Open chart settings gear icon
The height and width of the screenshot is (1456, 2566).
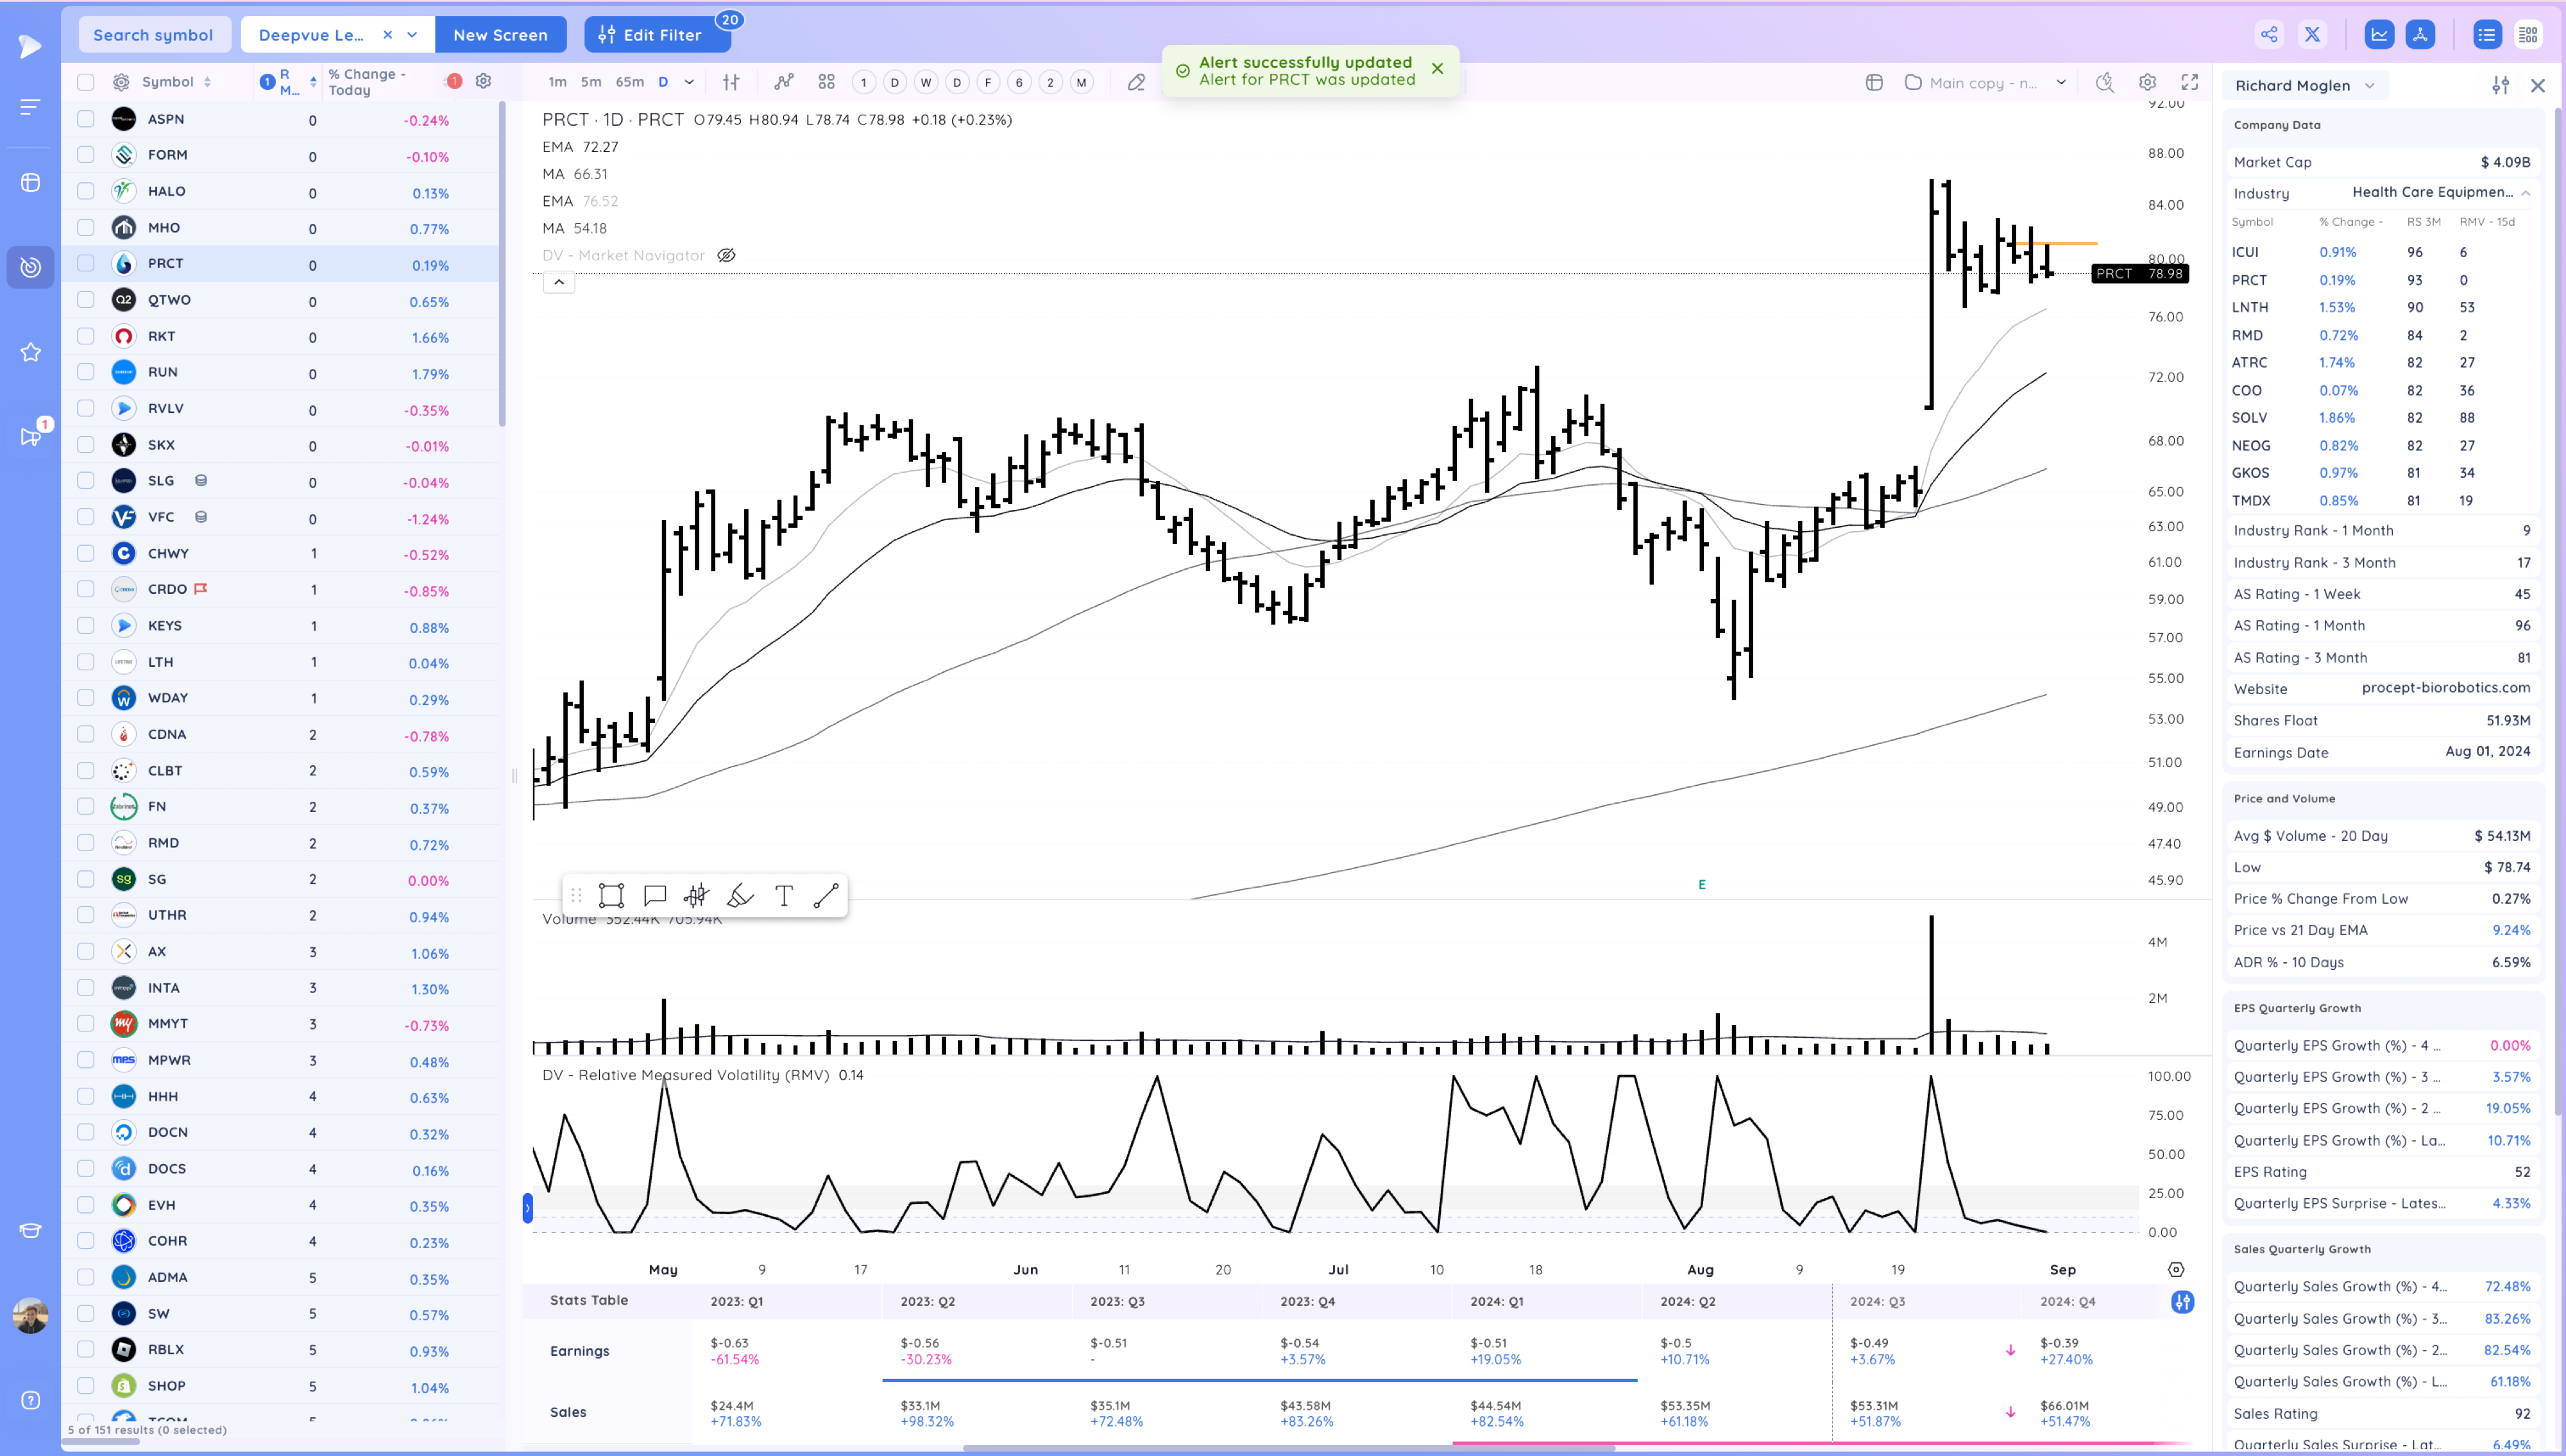(2147, 82)
